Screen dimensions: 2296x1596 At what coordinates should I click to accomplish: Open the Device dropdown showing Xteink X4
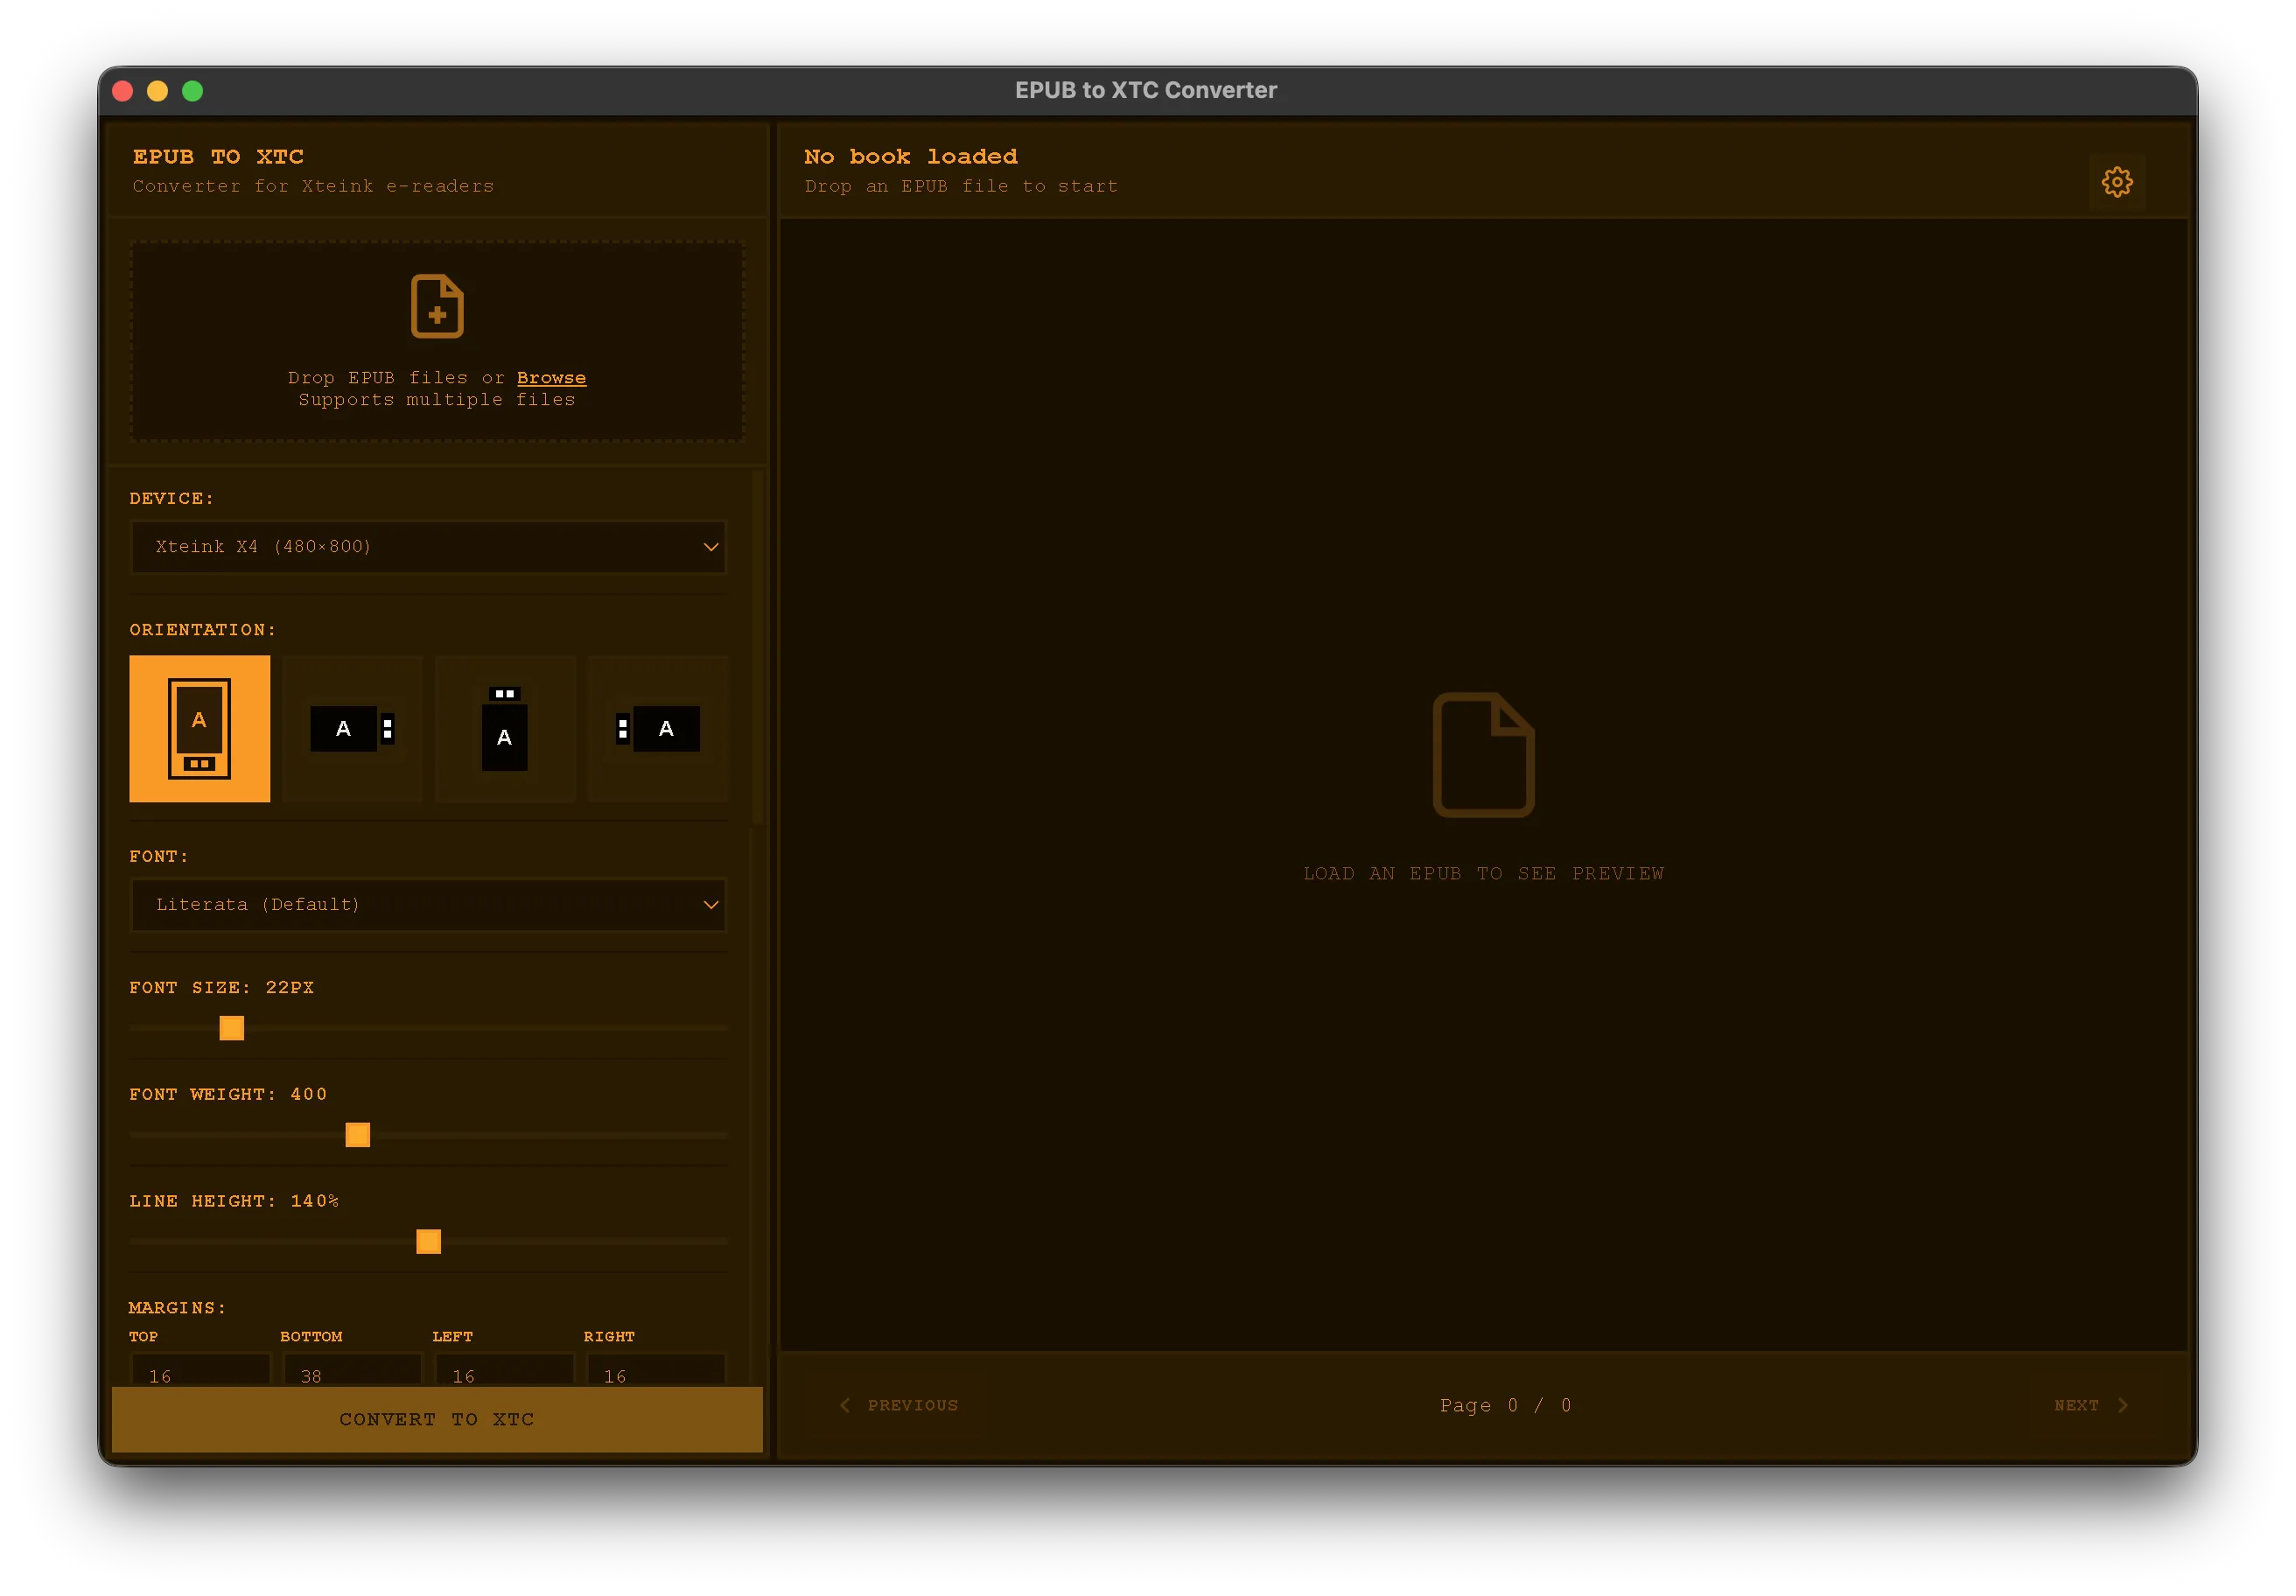pos(428,547)
